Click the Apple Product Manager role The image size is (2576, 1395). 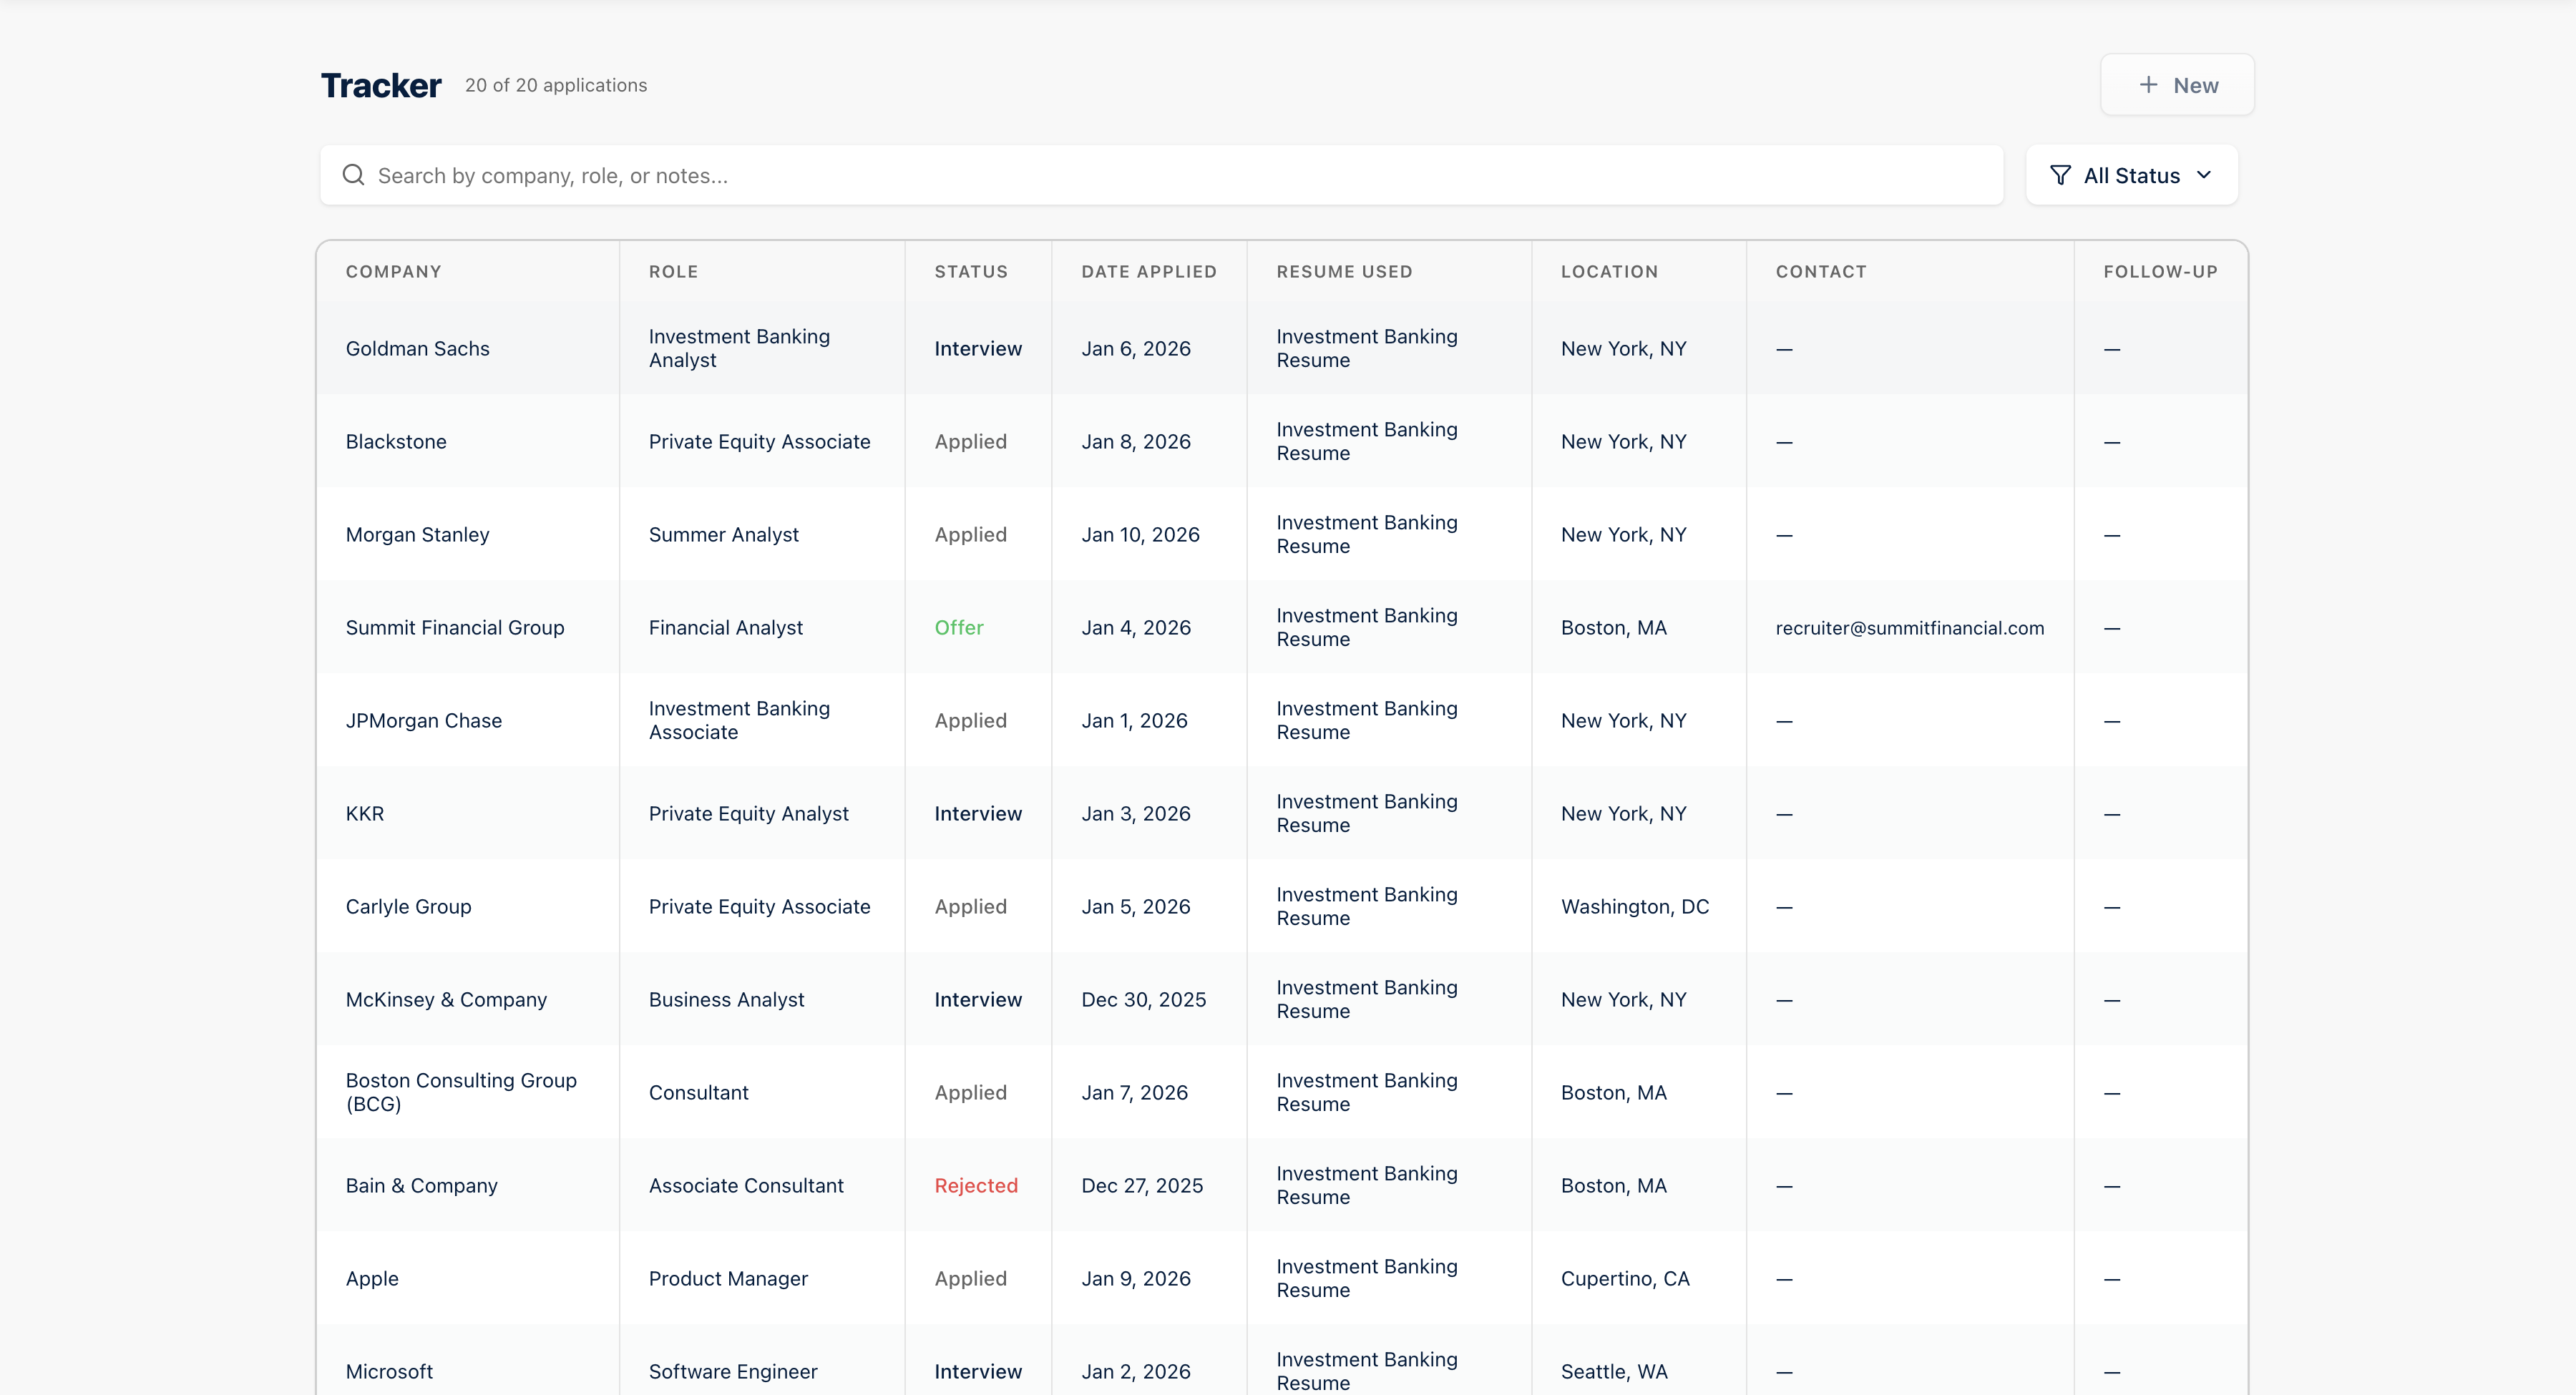pos(727,1278)
